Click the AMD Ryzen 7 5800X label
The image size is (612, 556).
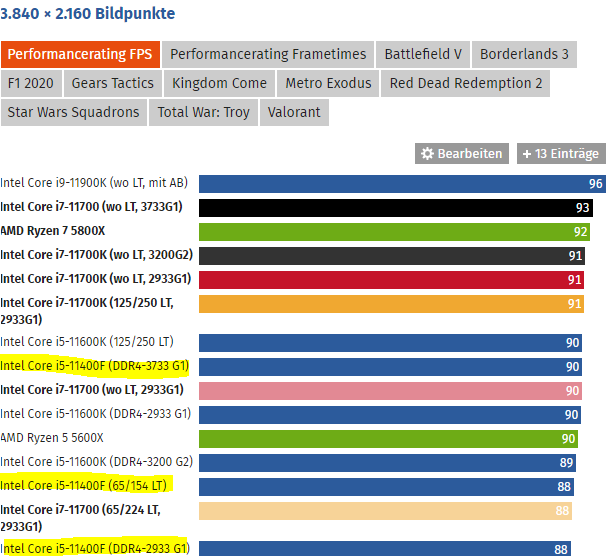(x=53, y=231)
